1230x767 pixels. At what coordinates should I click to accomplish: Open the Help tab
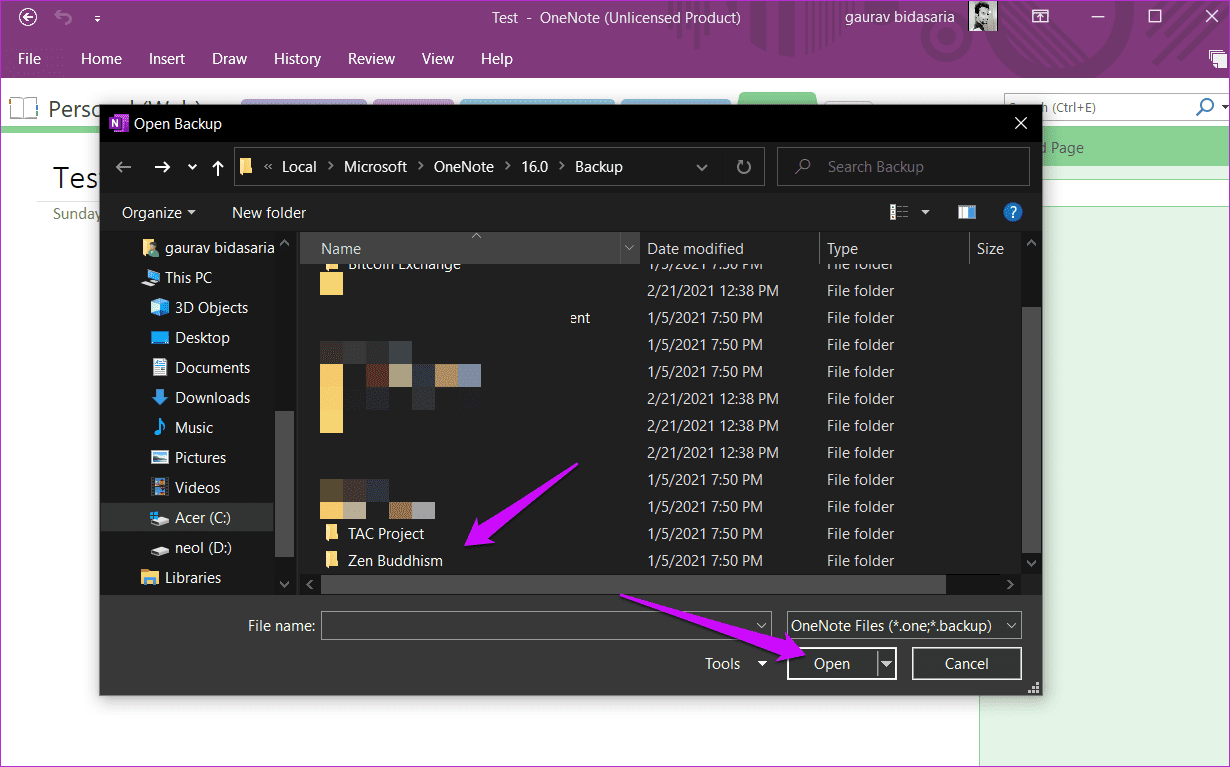pos(496,59)
